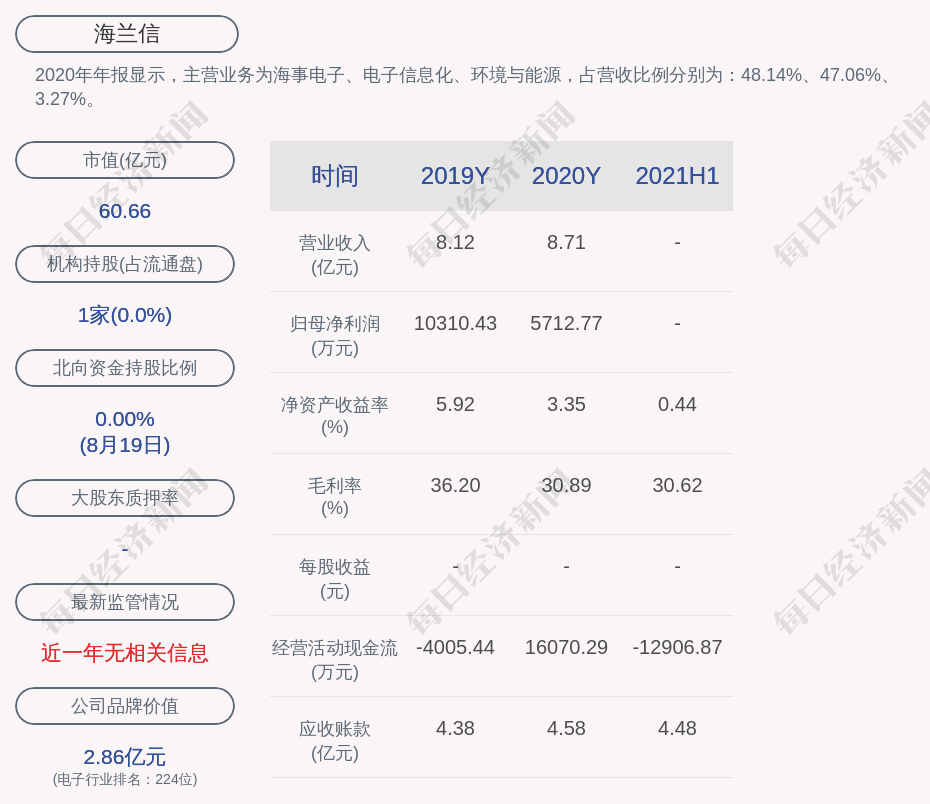Click the 海兰信 company name badge
This screenshot has height=804, width=930.
(127, 34)
